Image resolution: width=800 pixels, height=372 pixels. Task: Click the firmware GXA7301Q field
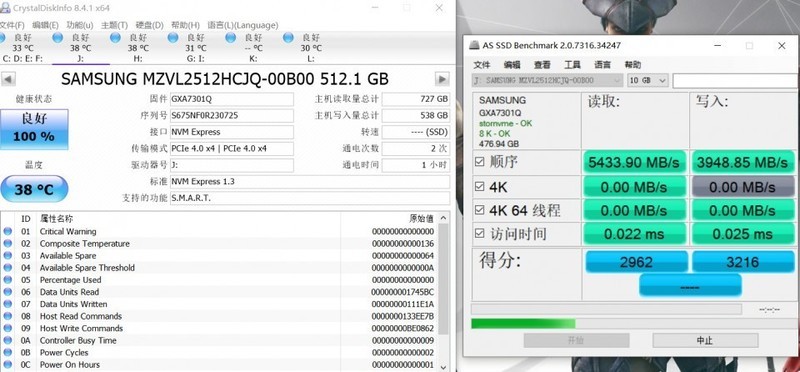(232, 99)
